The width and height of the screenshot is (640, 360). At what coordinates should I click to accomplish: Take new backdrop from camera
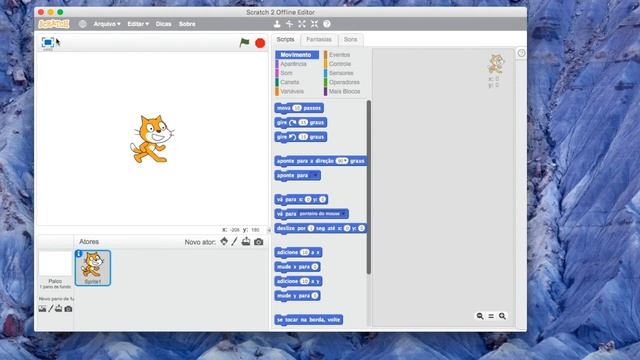pyautogui.click(x=68, y=309)
